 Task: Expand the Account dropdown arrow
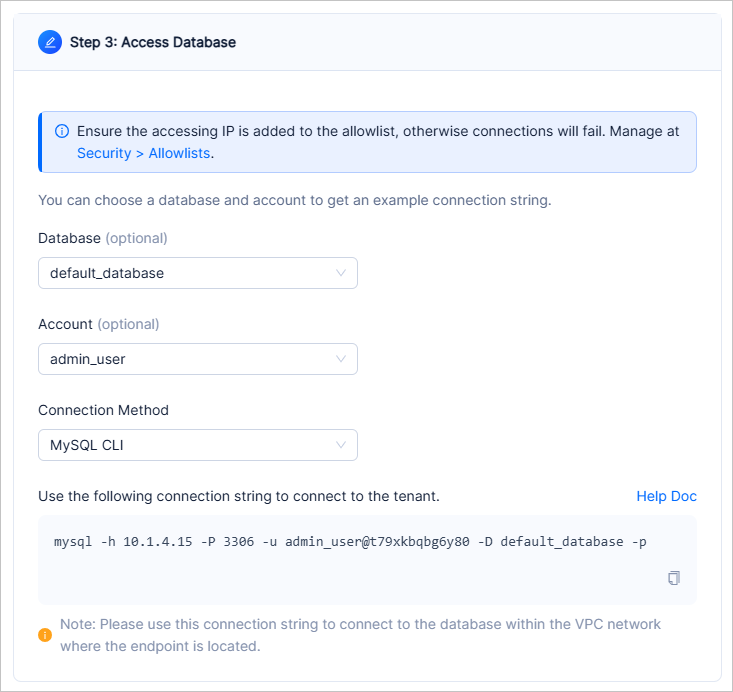(341, 359)
